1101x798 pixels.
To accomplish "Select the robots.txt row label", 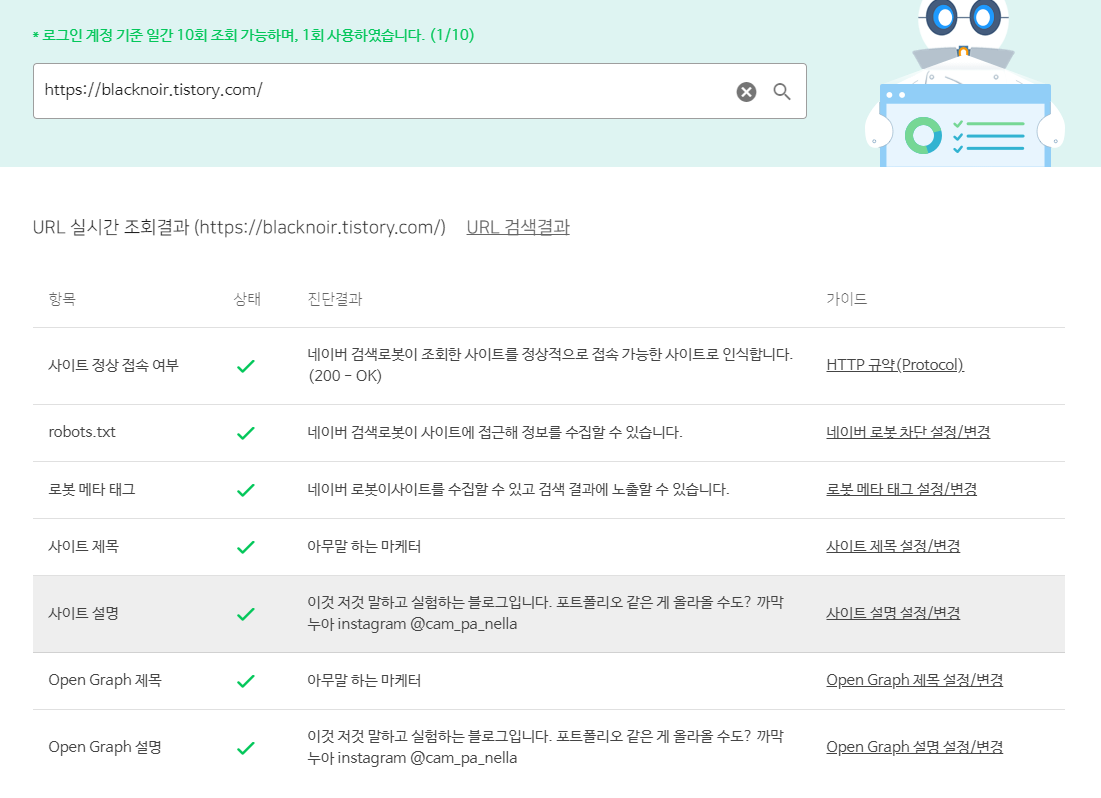I will pyautogui.click(x=82, y=432).
